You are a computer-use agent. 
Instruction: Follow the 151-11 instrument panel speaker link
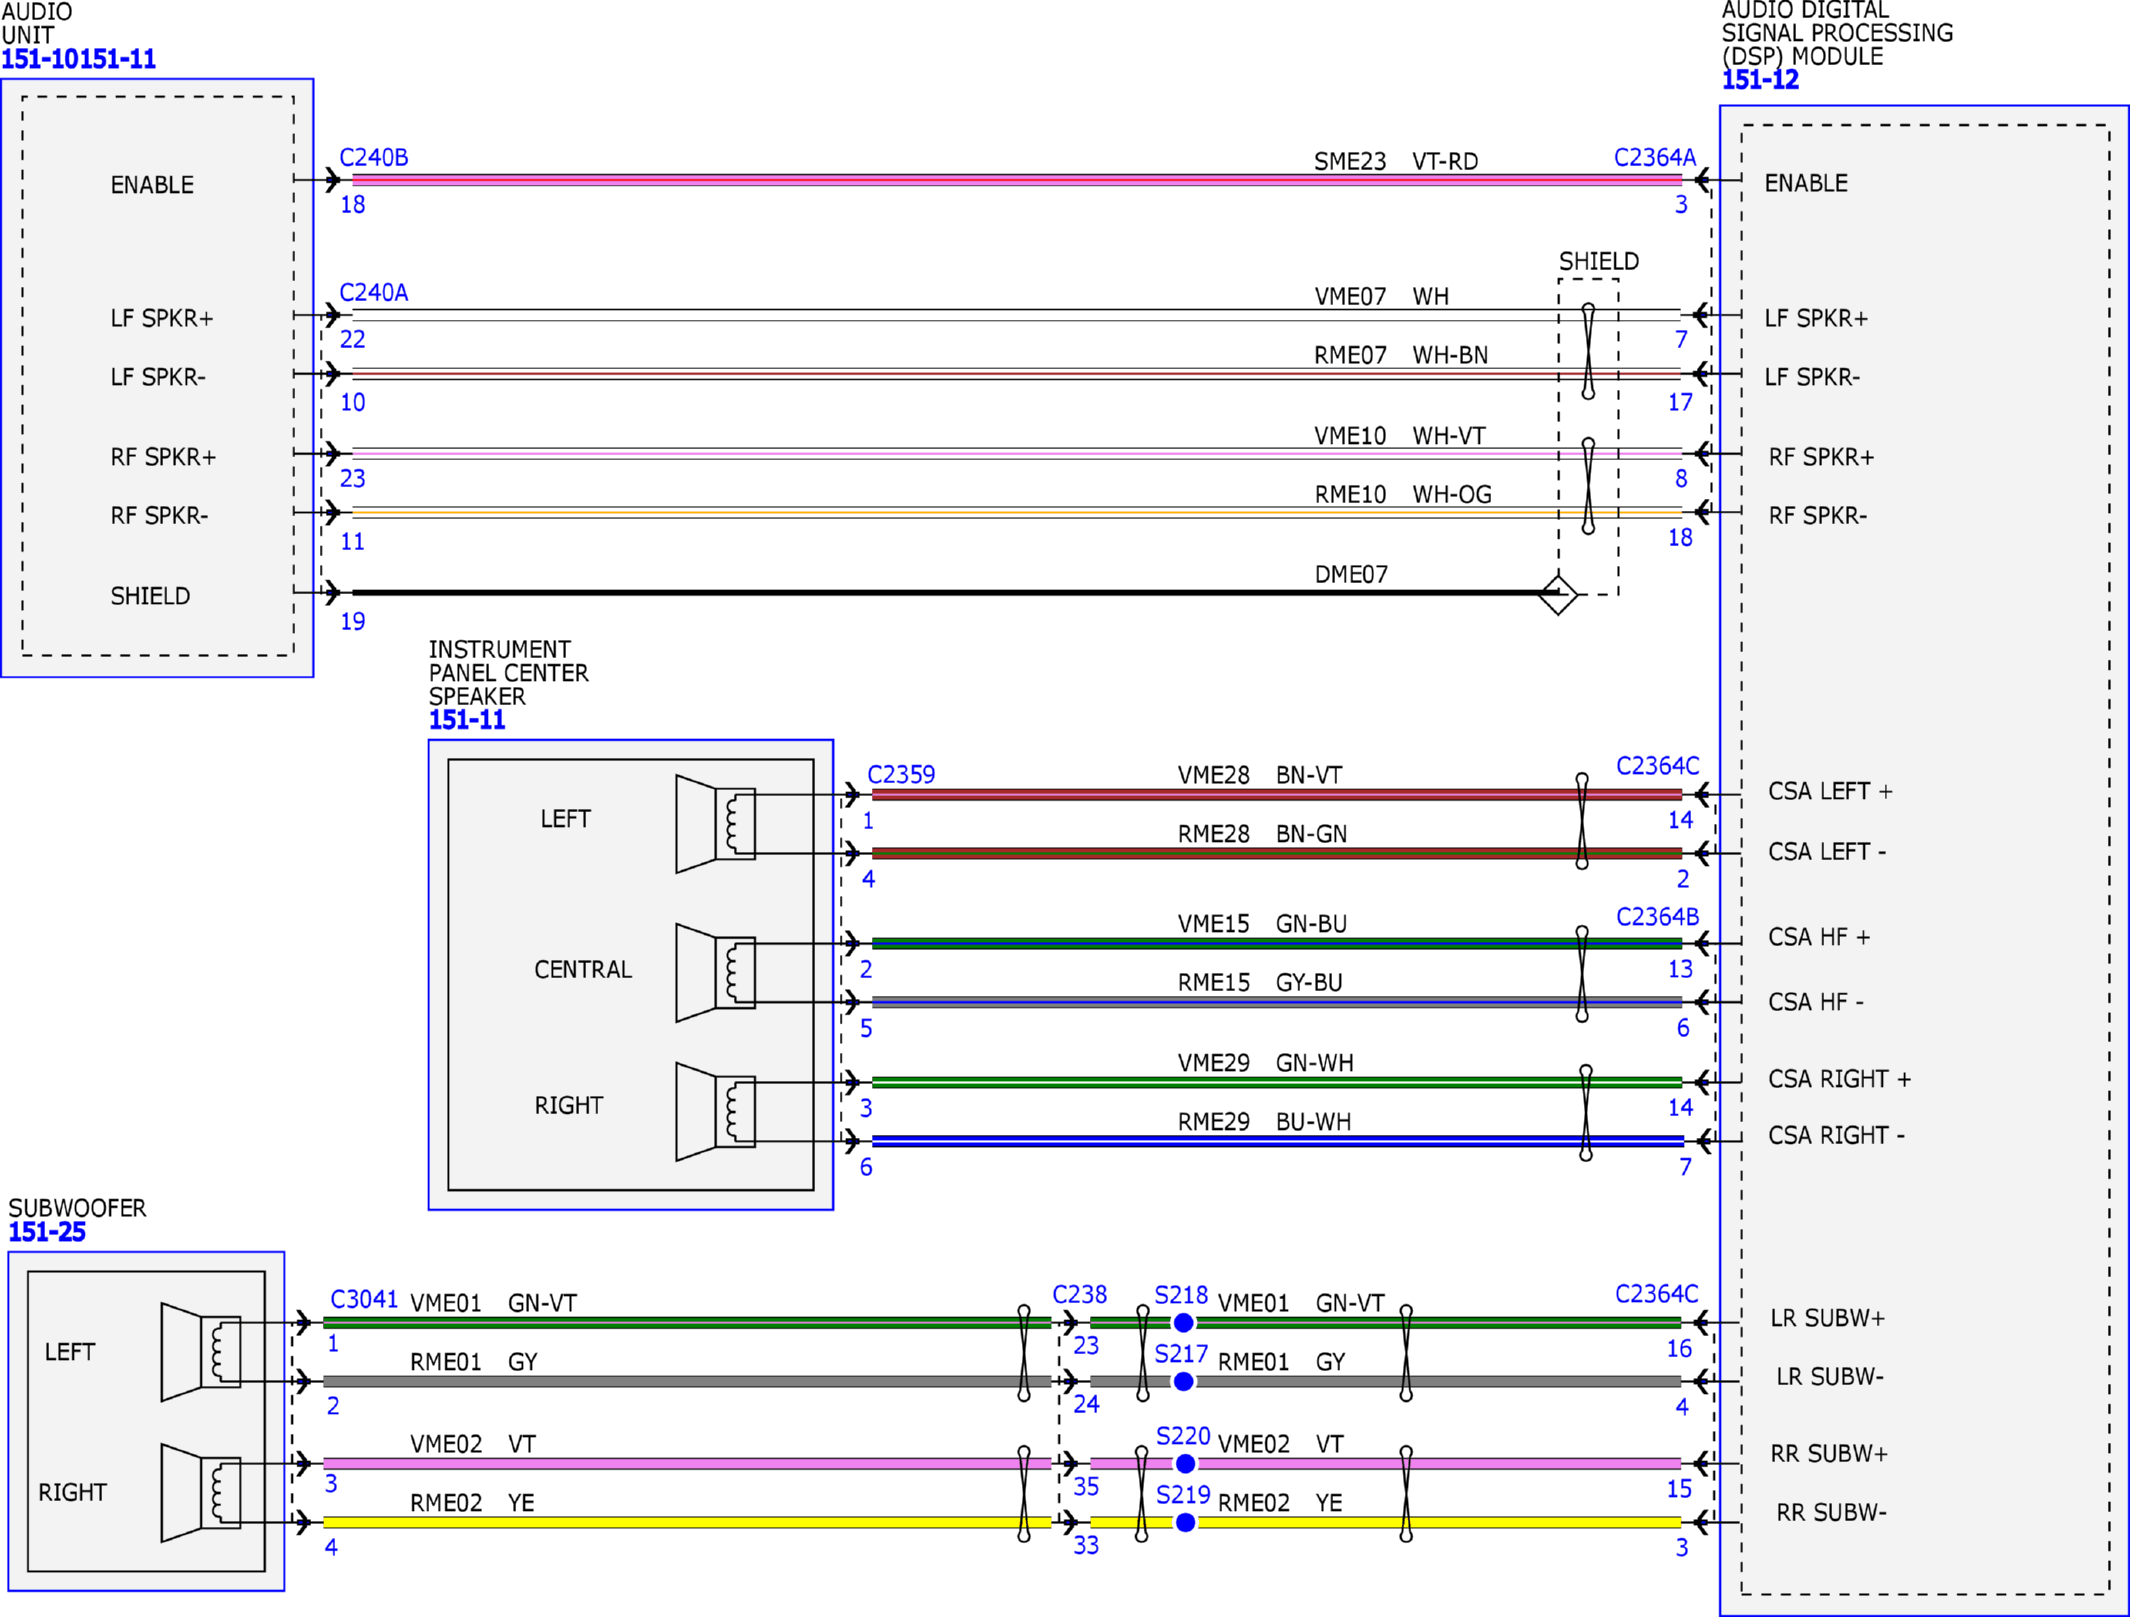(465, 719)
